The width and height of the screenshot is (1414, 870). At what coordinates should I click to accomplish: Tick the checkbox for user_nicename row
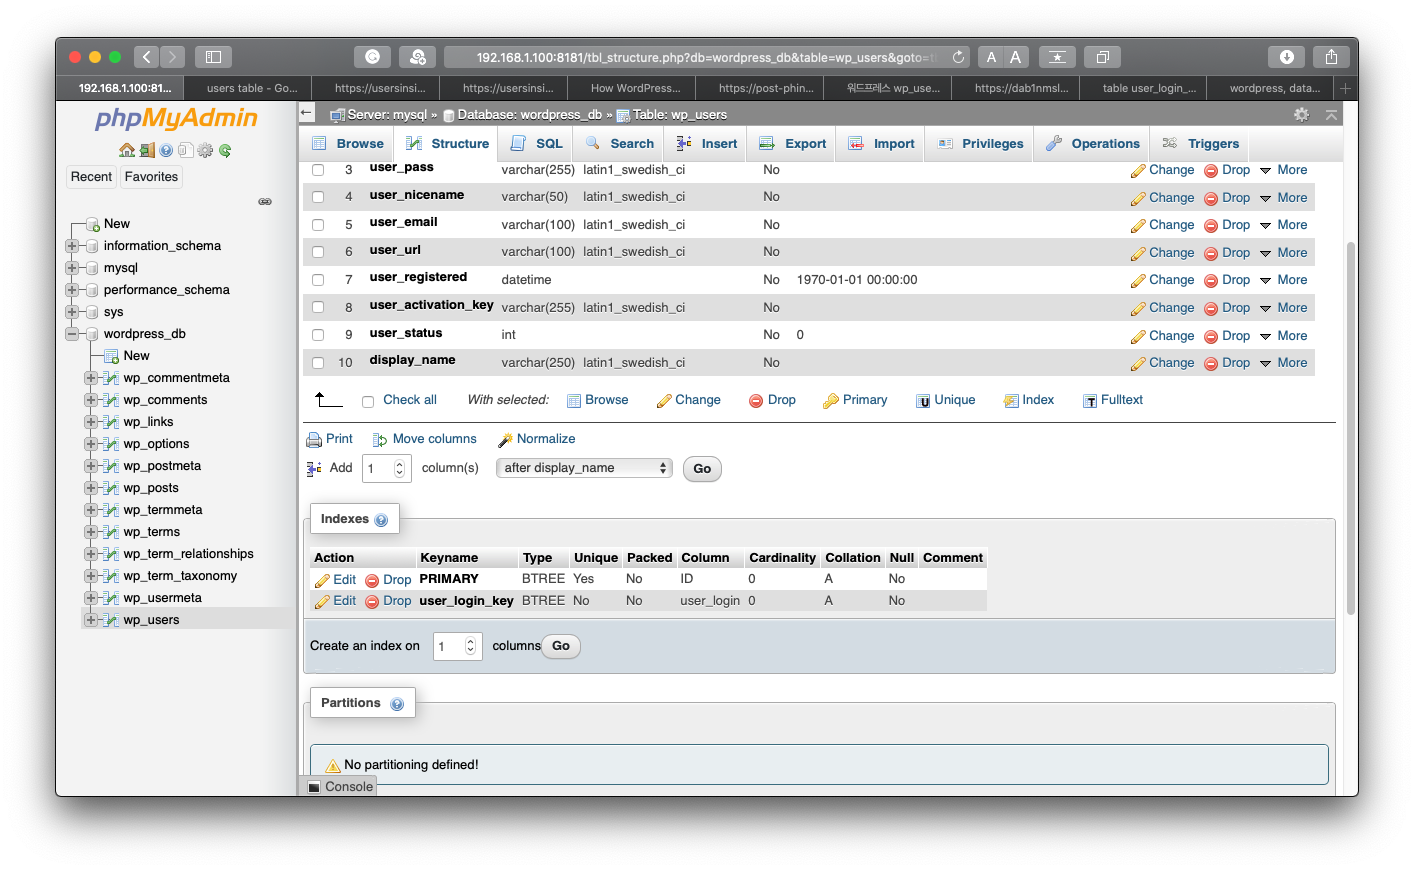[x=318, y=197]
